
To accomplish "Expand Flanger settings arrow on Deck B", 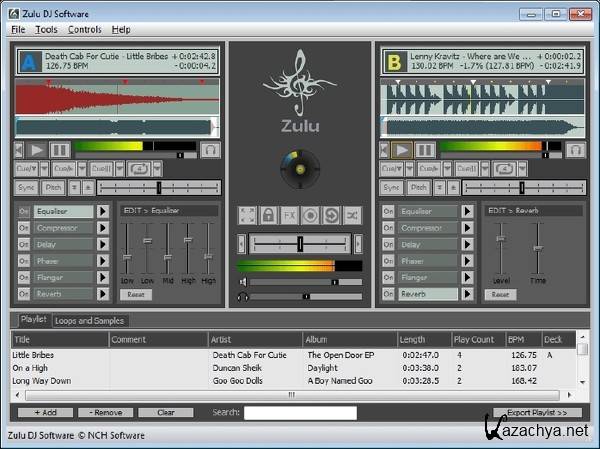I will click(467, 277).
